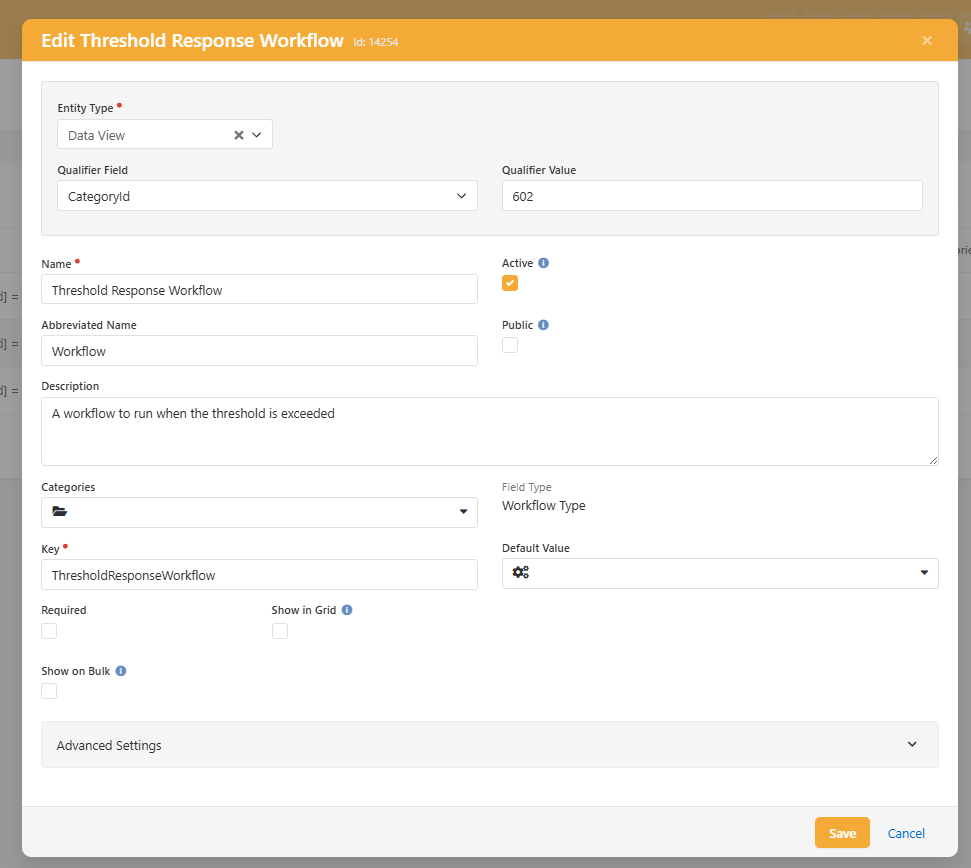This screenshot has height=868, width=971.
Task: Click the Show in Grid info icon
Action: (x=347, y=610)
